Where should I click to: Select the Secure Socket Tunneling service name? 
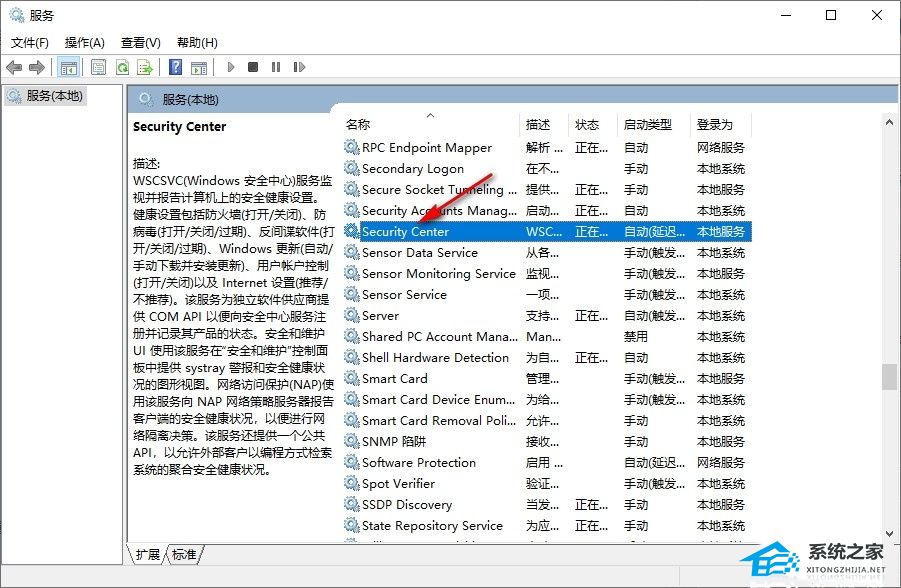click(439, 190)
